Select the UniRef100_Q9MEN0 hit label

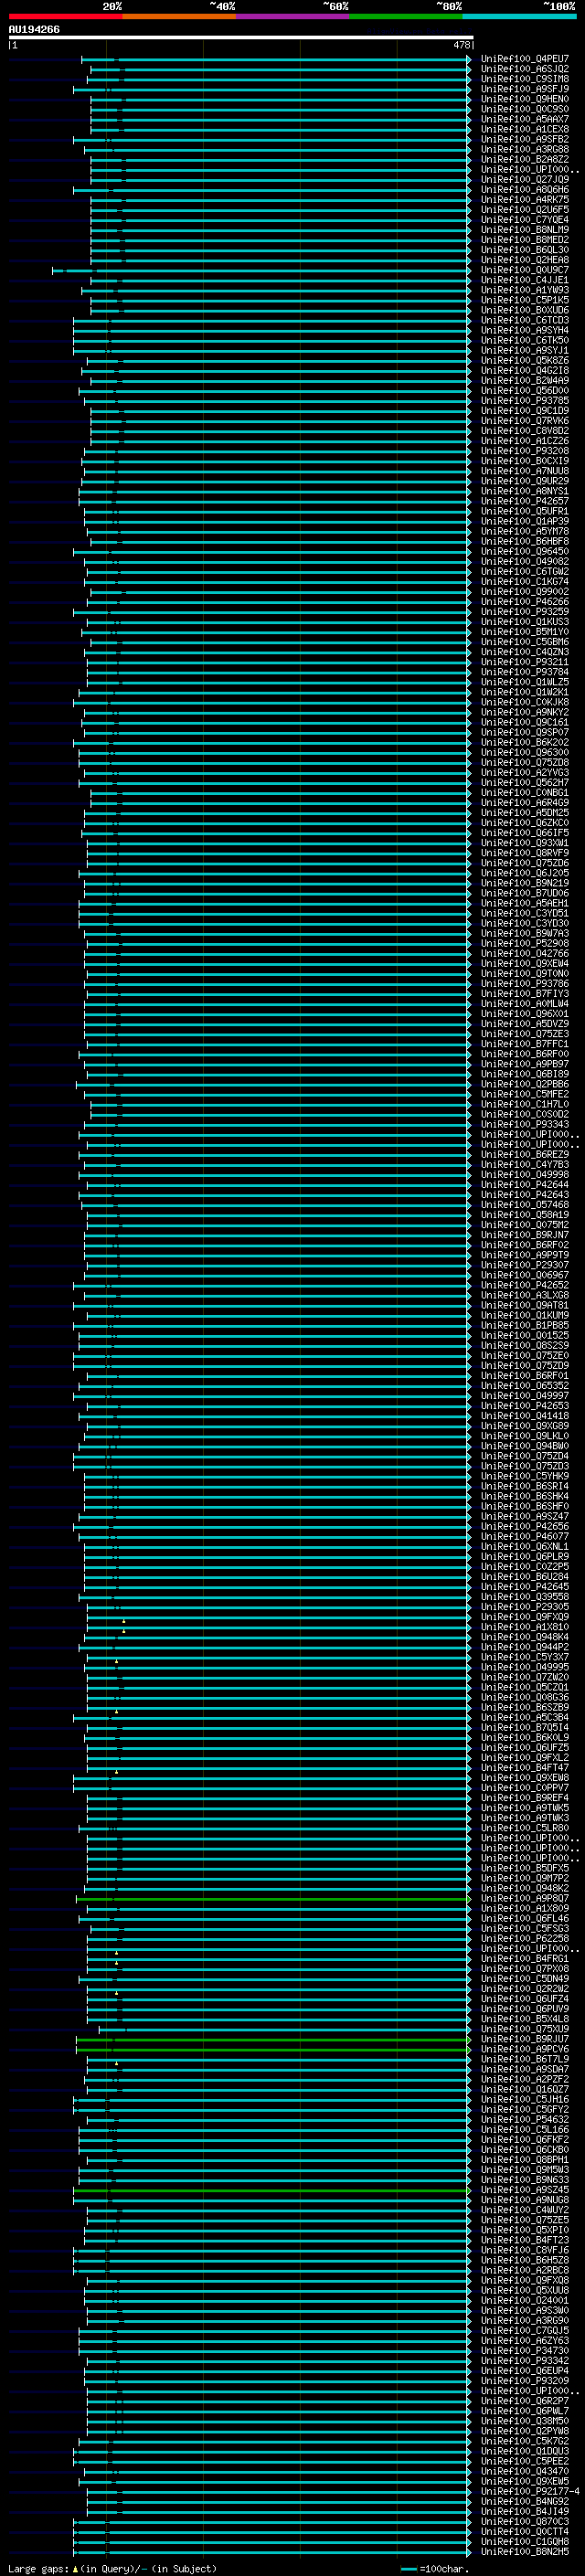coord(525,99)
